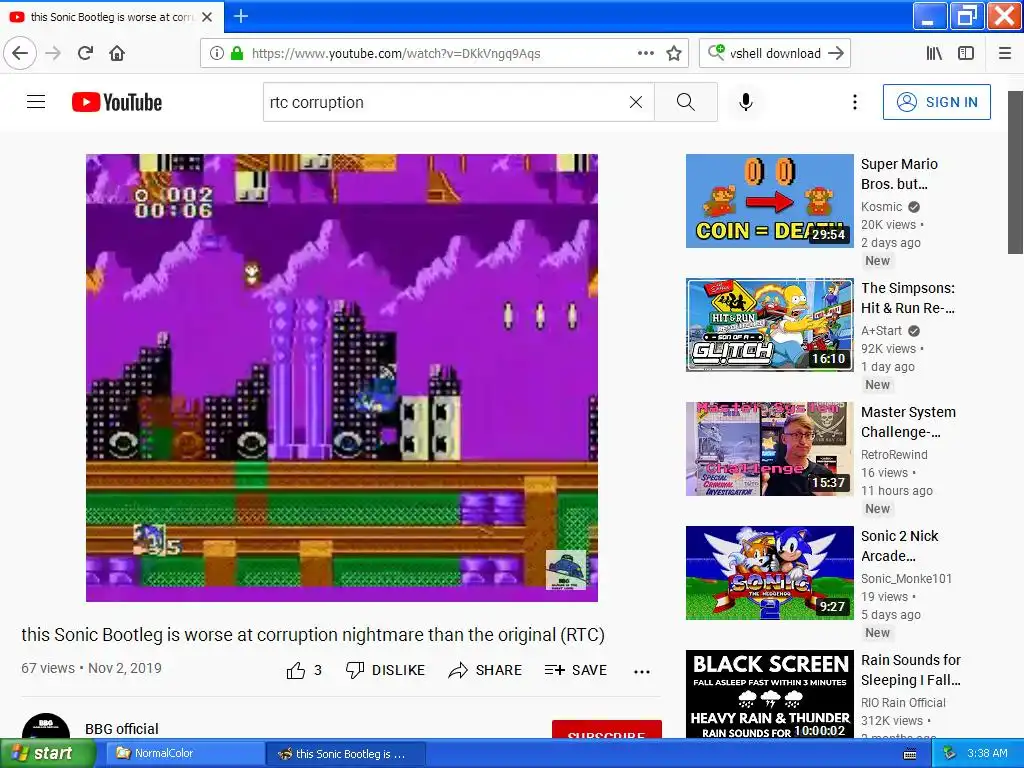Open Master System Challenge thumbnail
Image resolution: width=1024 pixels, height=768 pixels.
coord(769,449)
